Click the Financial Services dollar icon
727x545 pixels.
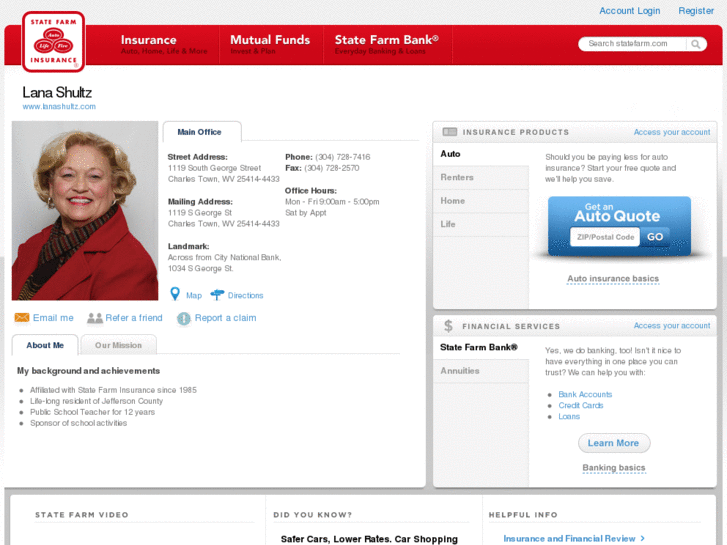(448, 326)
